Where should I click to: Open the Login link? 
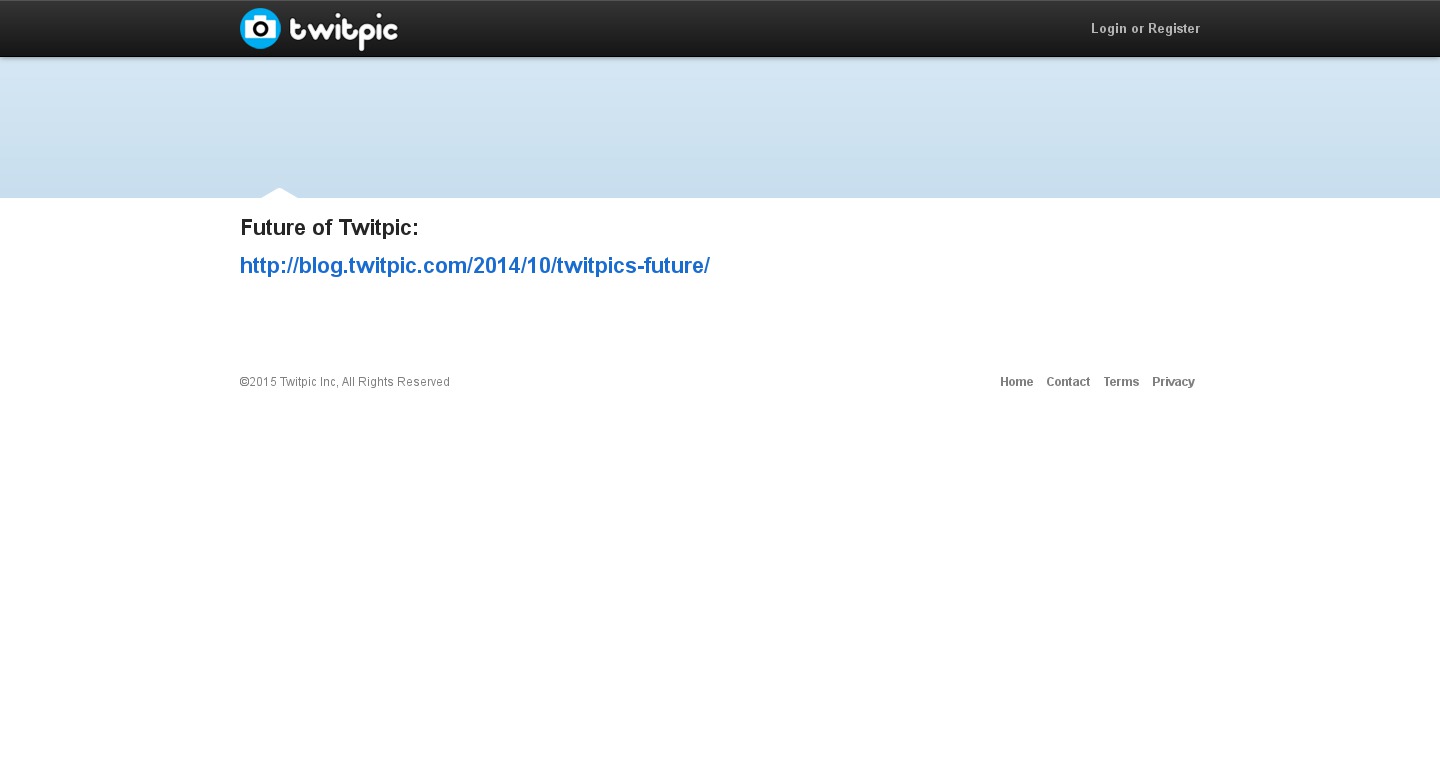click(x=1108, y=29)
